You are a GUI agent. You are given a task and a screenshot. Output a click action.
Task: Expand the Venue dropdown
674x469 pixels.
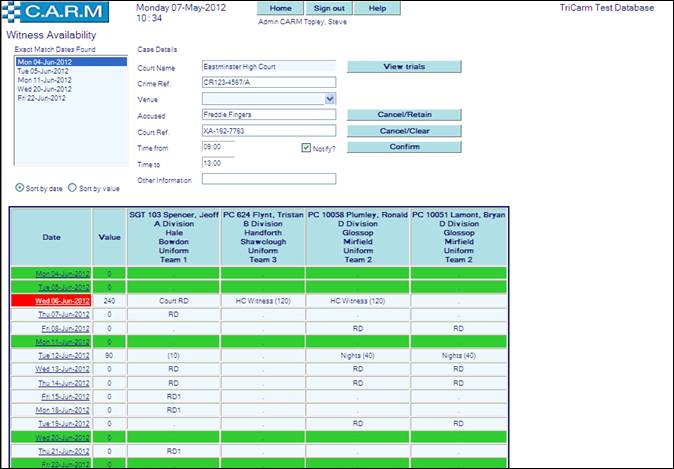(330, 99)
